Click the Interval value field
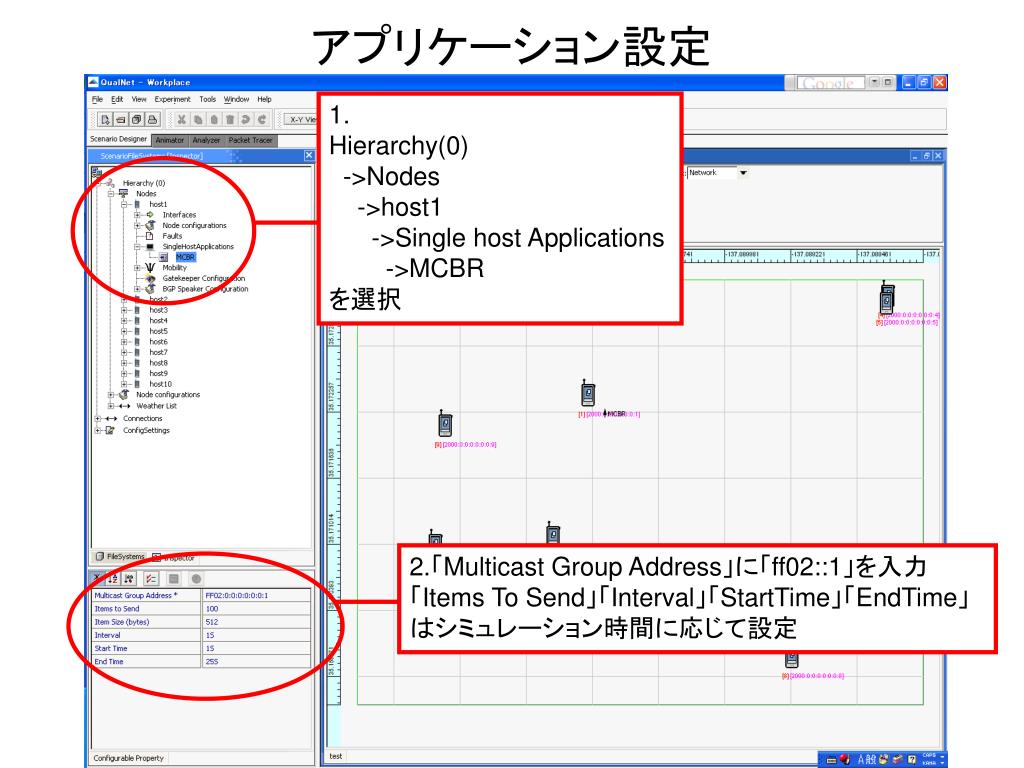The width and height of the screenshot is (1024, 768). [x=256, y=635]
